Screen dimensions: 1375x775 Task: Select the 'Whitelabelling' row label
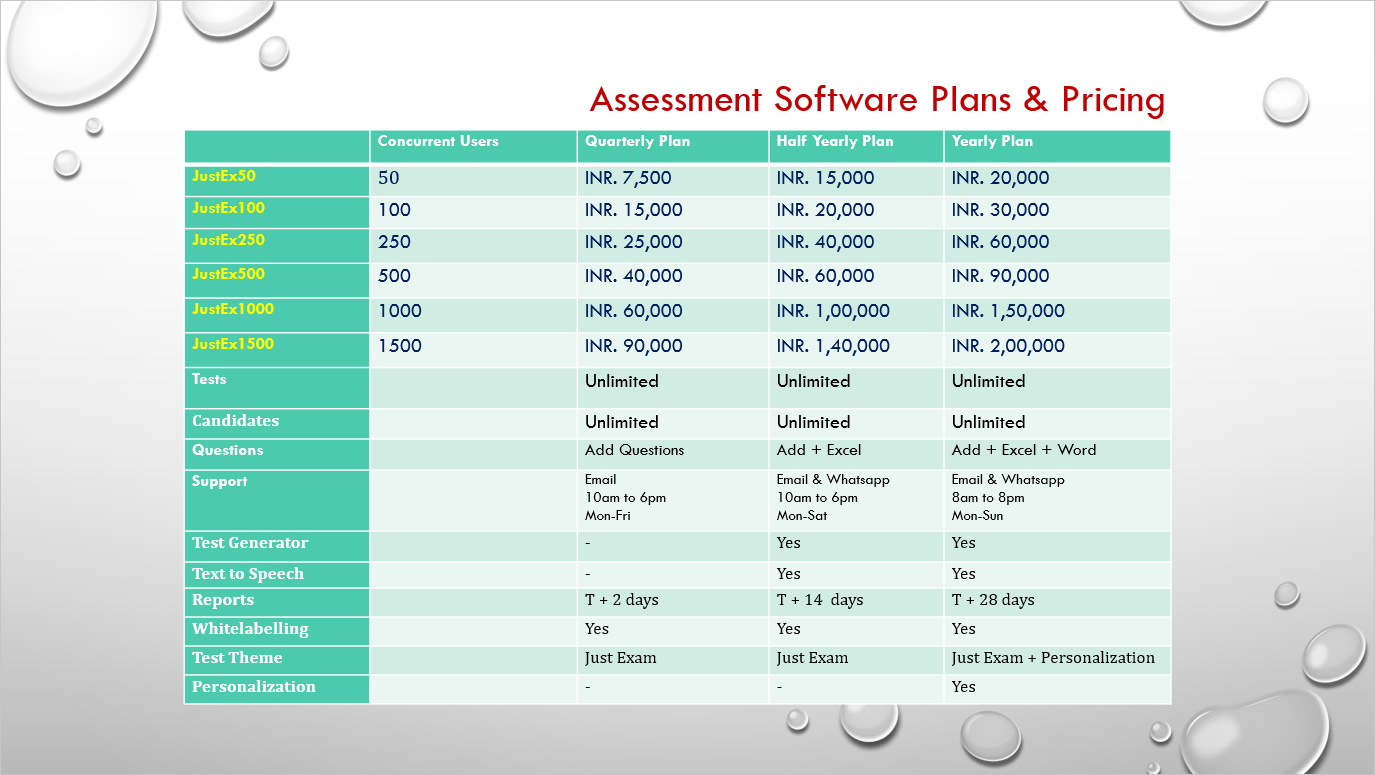click(250, 629)
